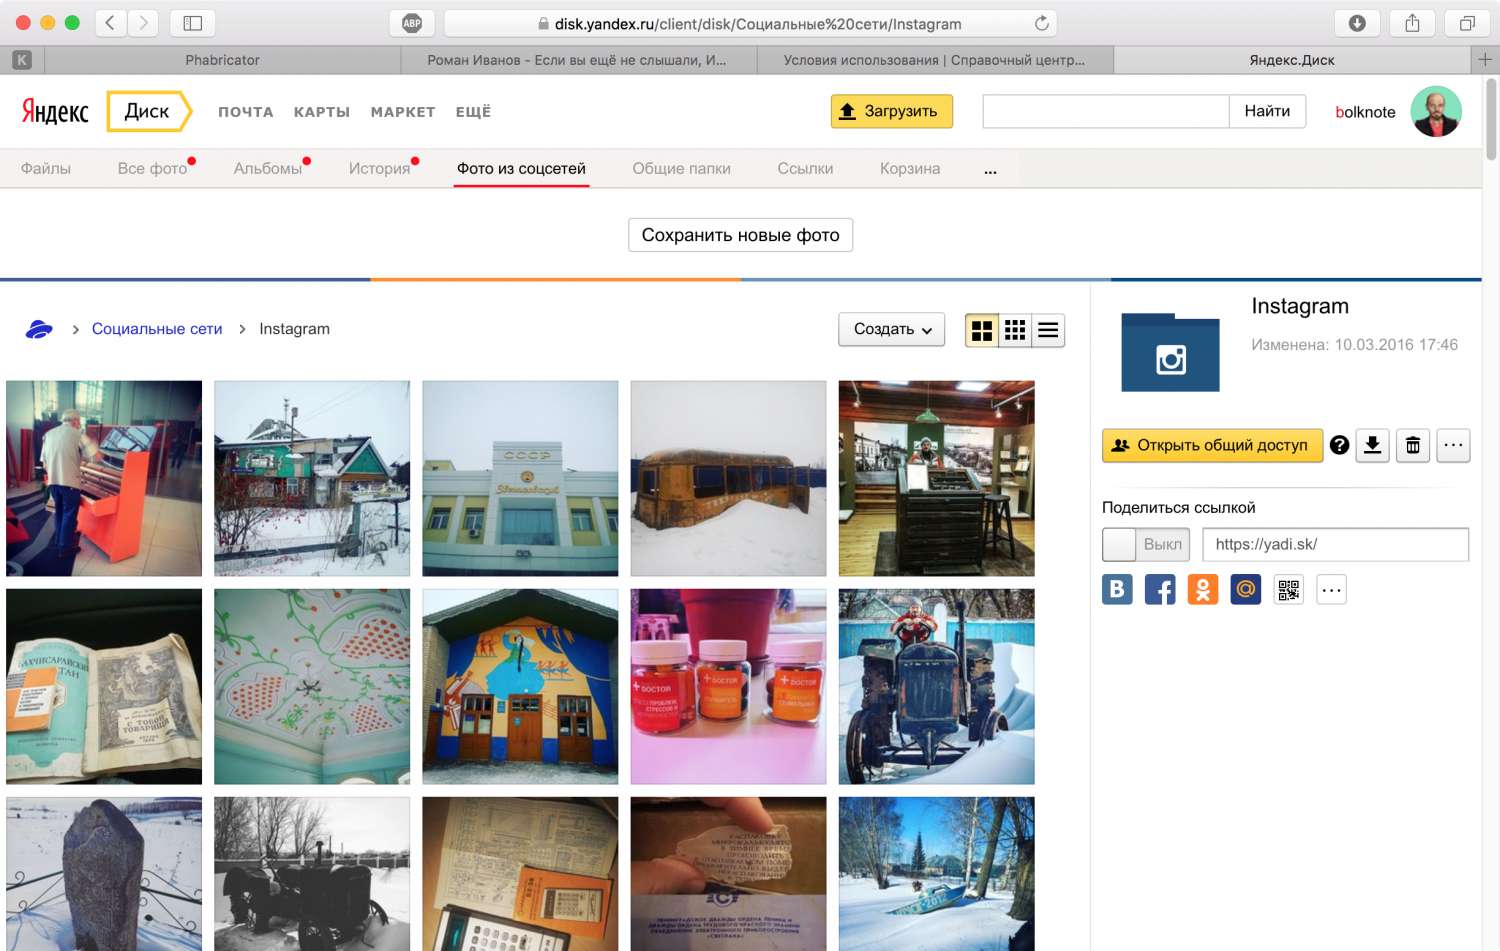Screen dimensions: 1500x951
Task: Show QR code for the share link
Action: (1289, 589)
